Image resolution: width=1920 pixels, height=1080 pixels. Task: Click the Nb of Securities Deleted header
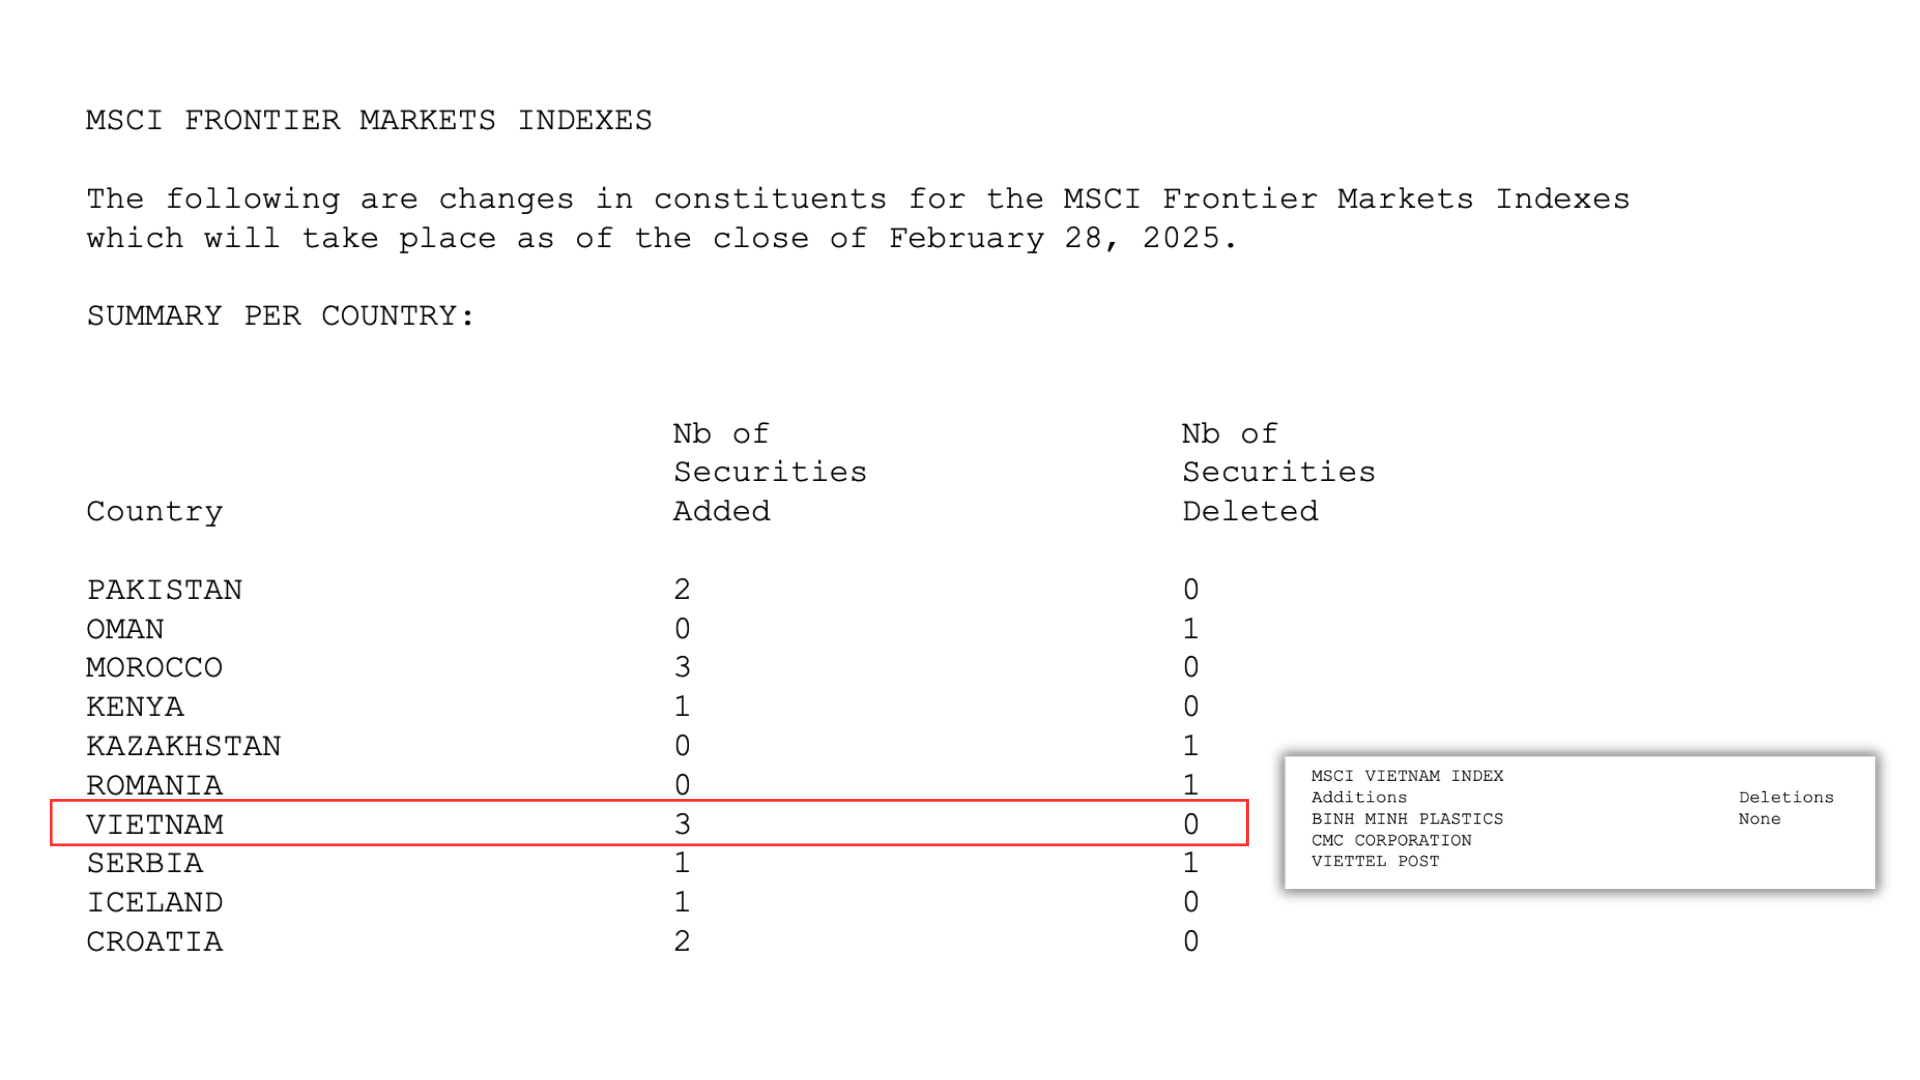click(x=1278, y=472)
